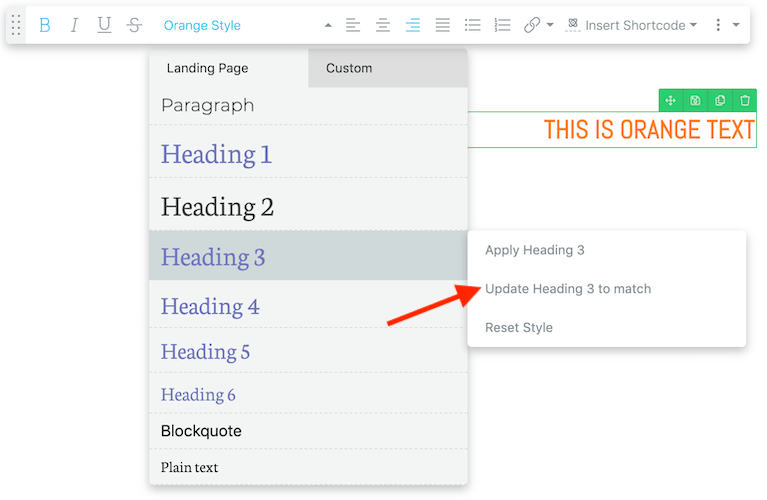
Task: Select the Heading 6 style
Action: coord(308,393)
